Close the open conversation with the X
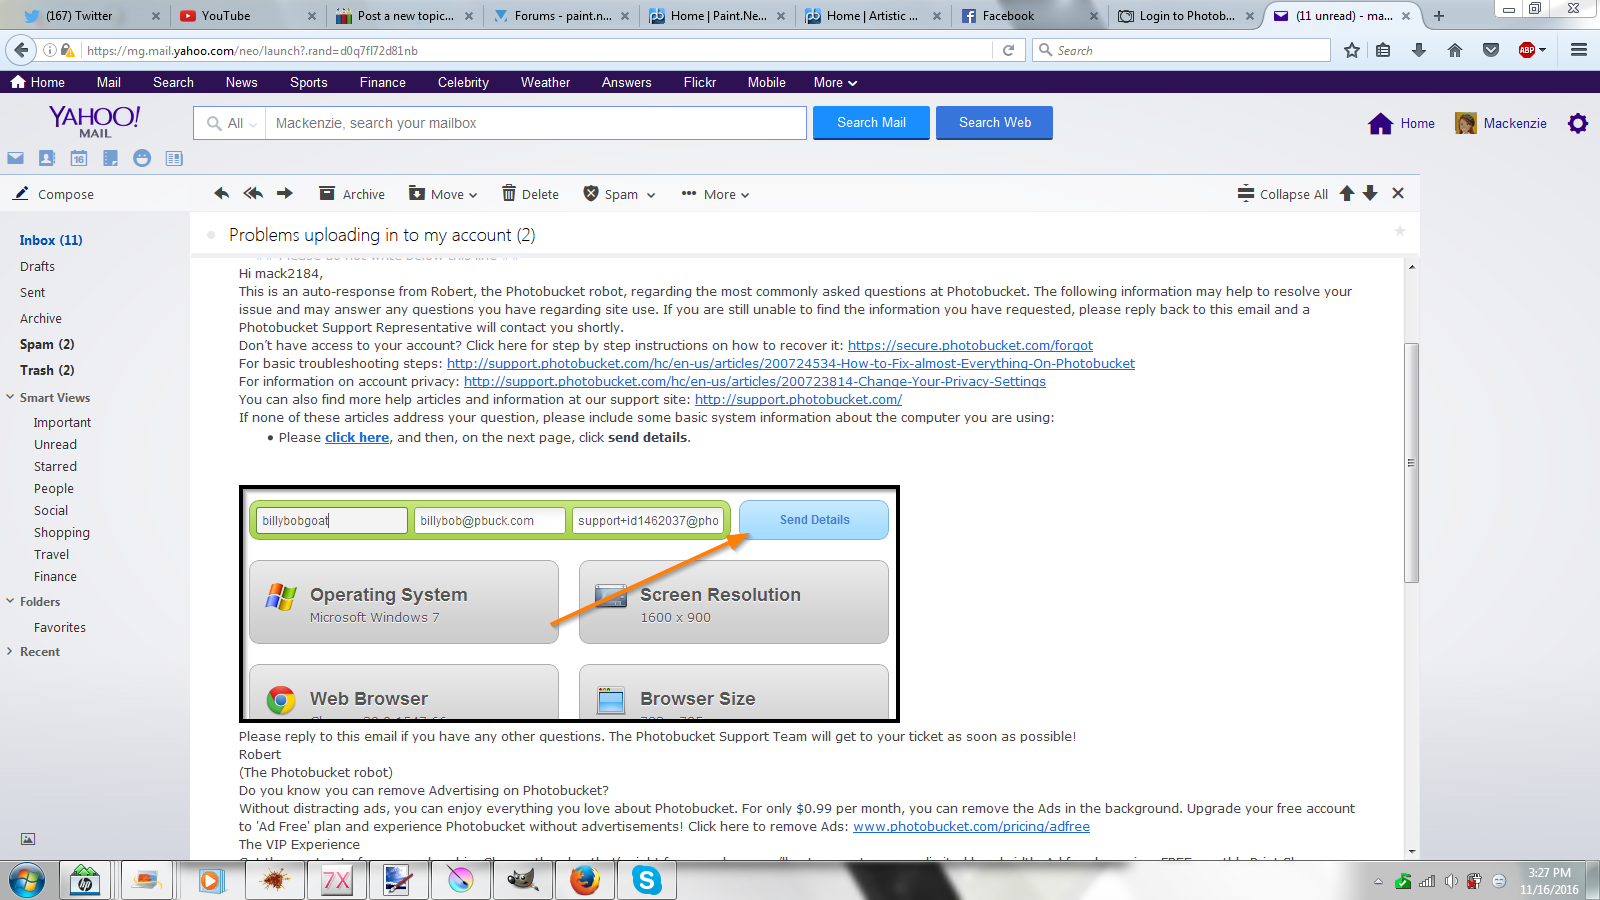Screen dimensions: 1600x900 point(1398,193)
